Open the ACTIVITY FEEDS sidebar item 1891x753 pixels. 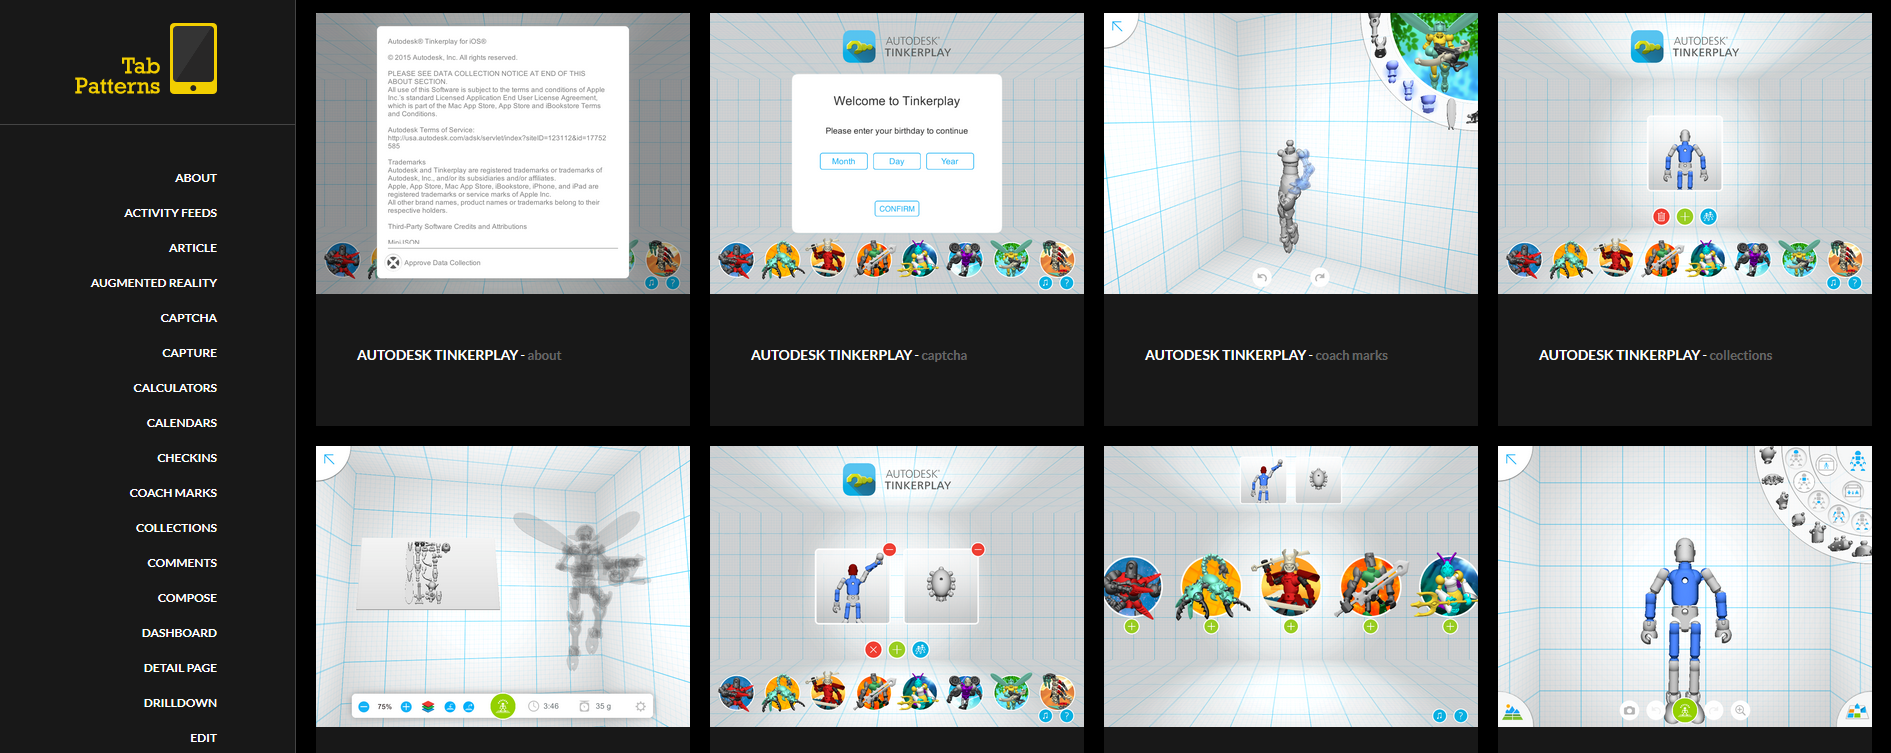click(170, 213)
